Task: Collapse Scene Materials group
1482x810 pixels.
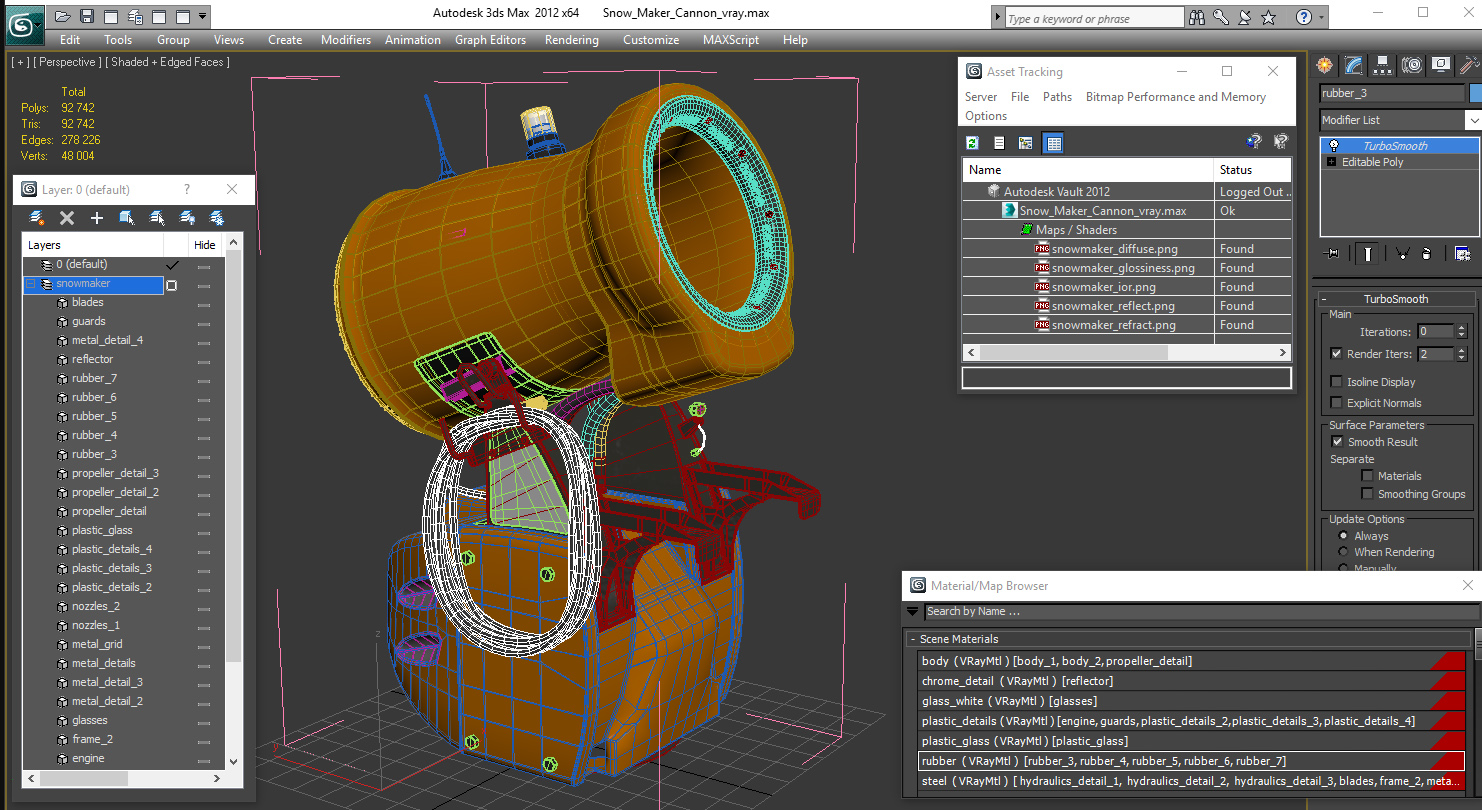Action: [x=913, y=639]
